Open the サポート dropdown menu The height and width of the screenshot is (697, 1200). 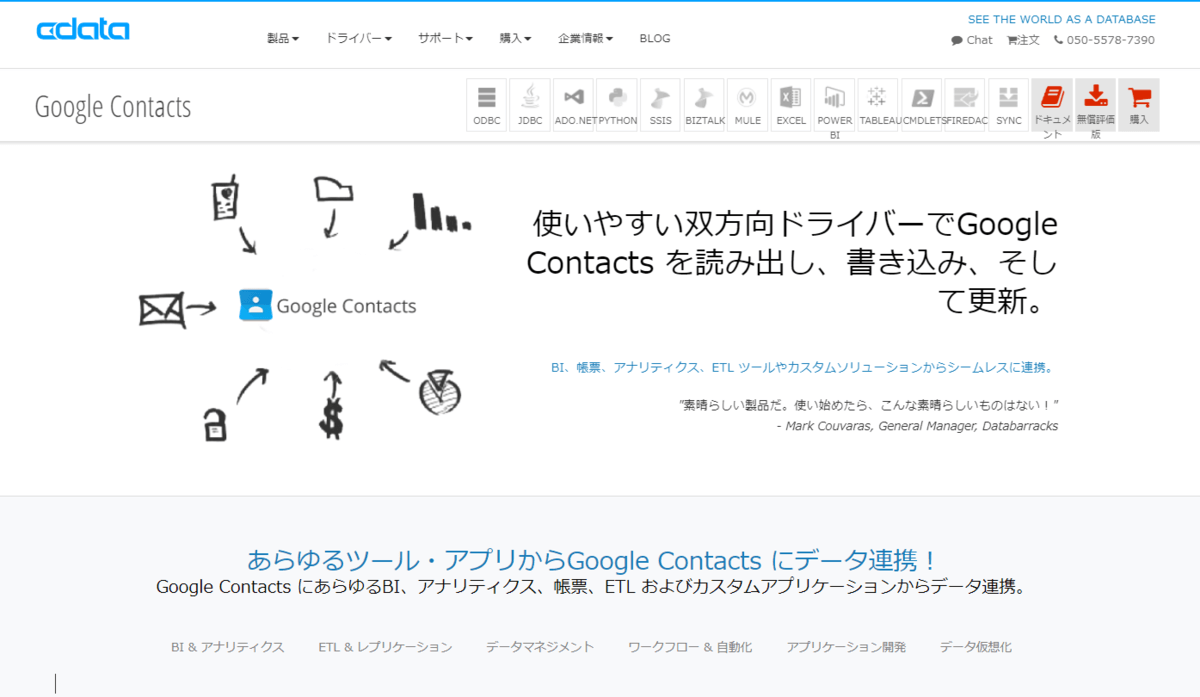[446, 39]
